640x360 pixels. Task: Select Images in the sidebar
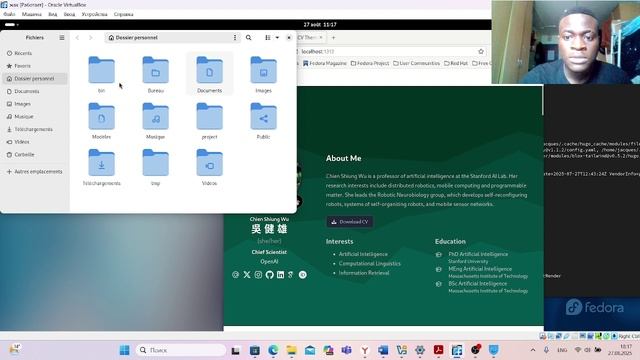[x=35, y=104]
